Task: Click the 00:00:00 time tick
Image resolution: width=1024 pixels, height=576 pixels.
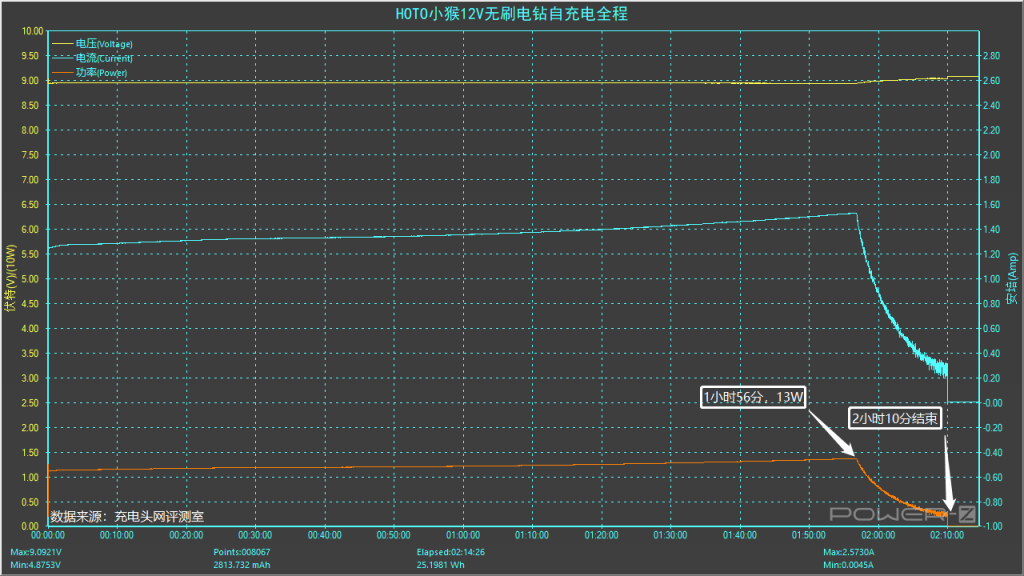Action: pyautogui.click(x=48, y=536)
